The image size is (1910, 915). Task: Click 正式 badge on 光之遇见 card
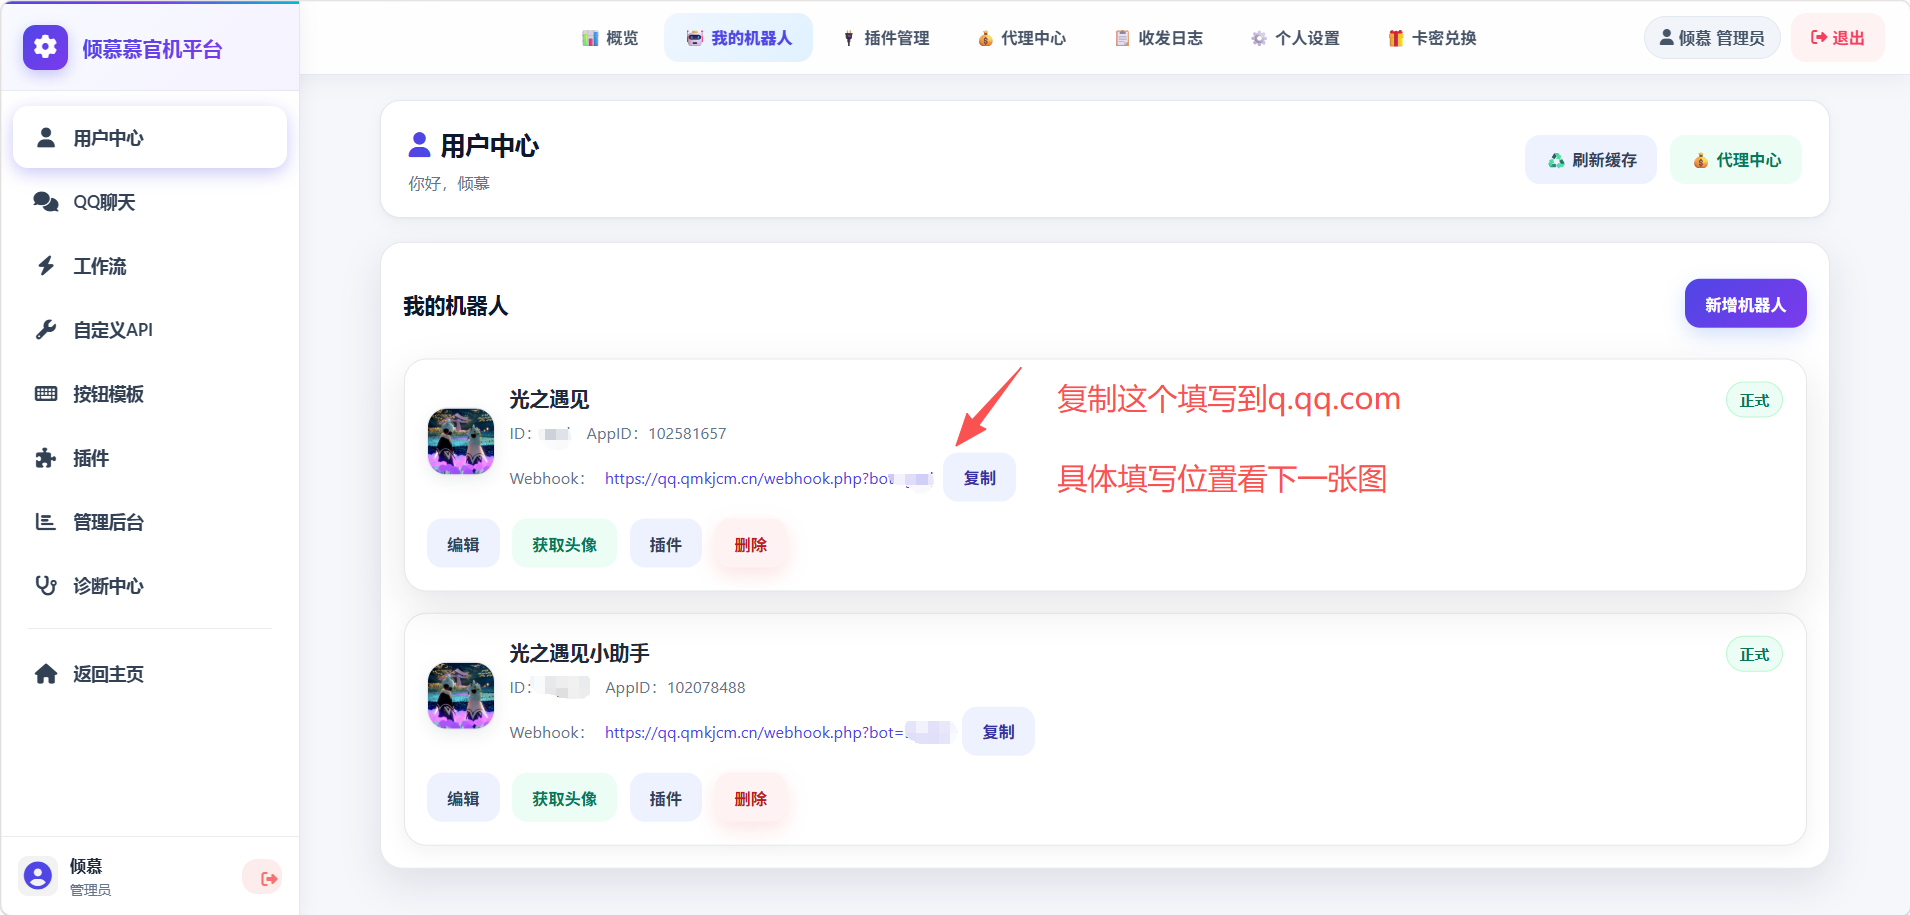pyautogui.click(x=1754, y=400)
